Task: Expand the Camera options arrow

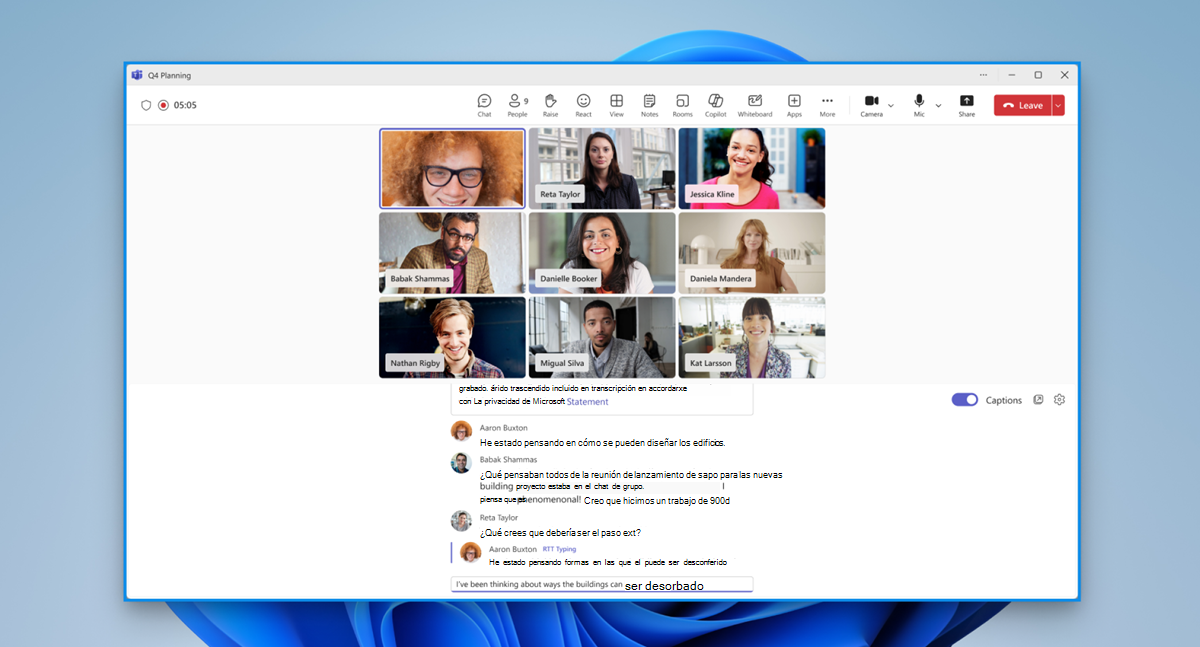Action: 891,105
